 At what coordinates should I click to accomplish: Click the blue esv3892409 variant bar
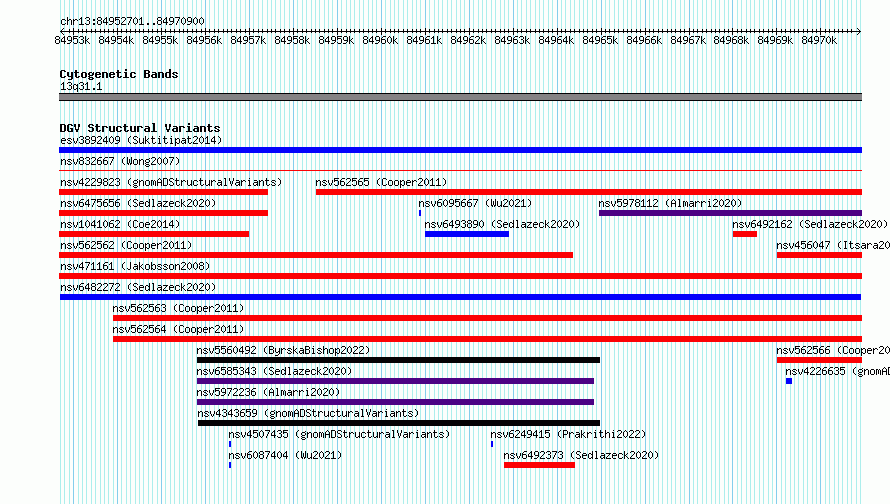[x=460, y=150]
